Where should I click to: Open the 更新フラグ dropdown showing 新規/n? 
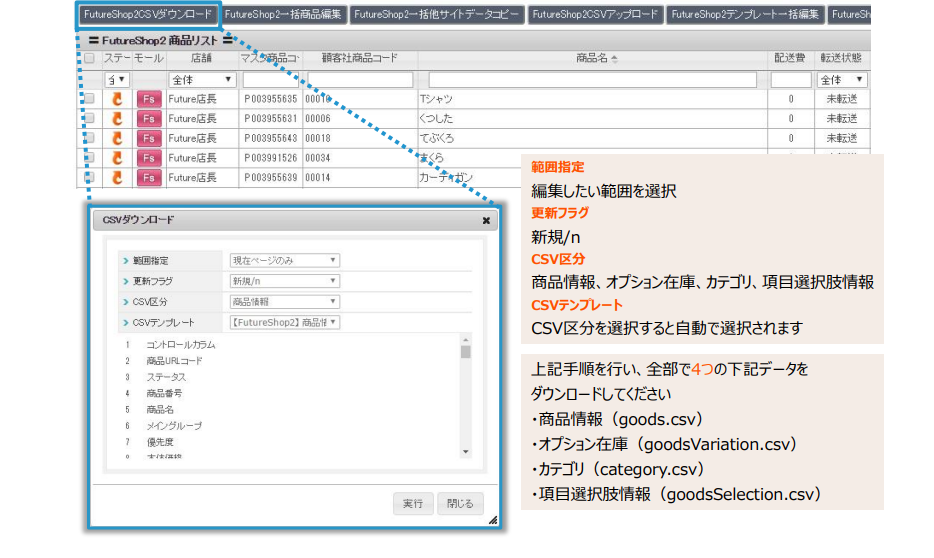(285, 281)
